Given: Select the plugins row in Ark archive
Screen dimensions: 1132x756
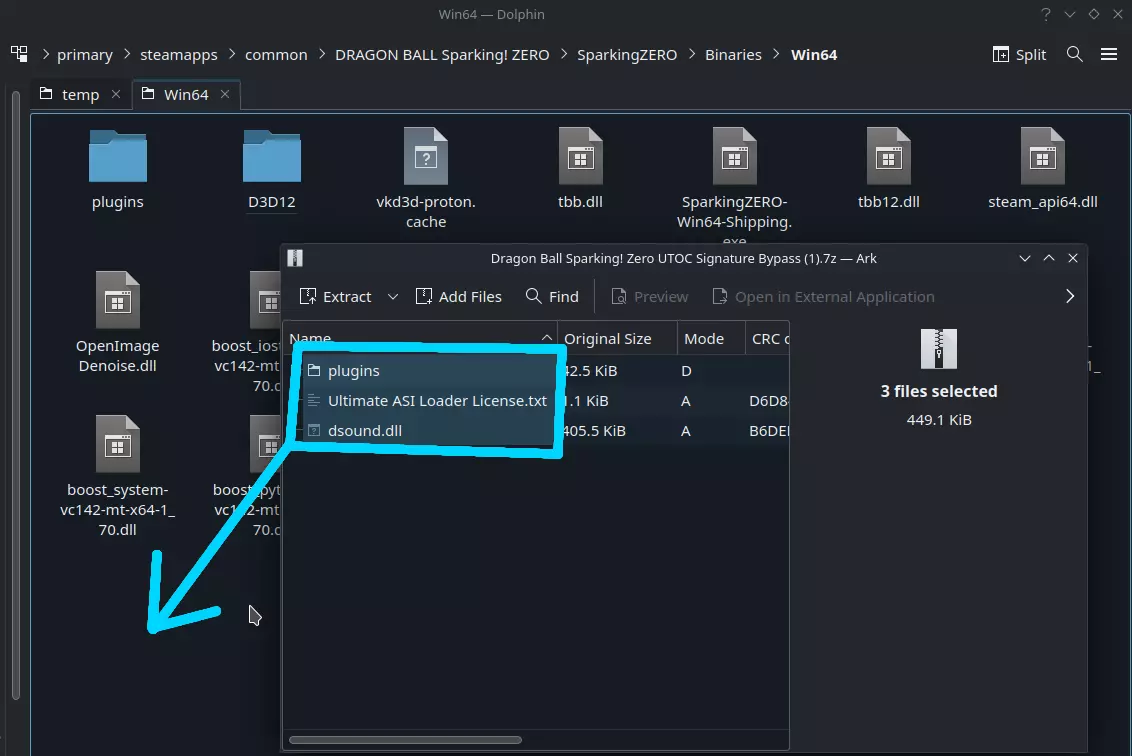Looking at the screenshot, I should 536,370.
